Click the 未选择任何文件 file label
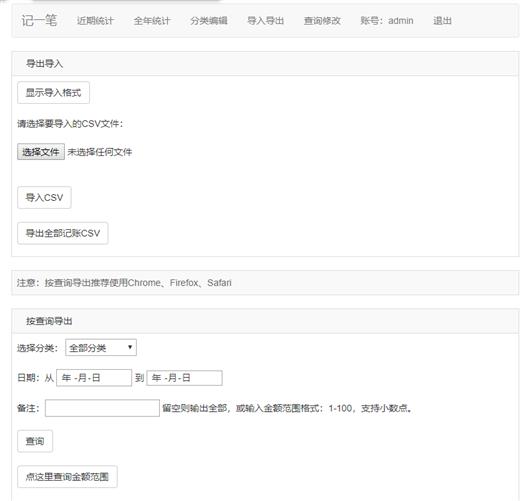This screenshot has width=525, height=501. pyautogui.click(x=100, y=152)
